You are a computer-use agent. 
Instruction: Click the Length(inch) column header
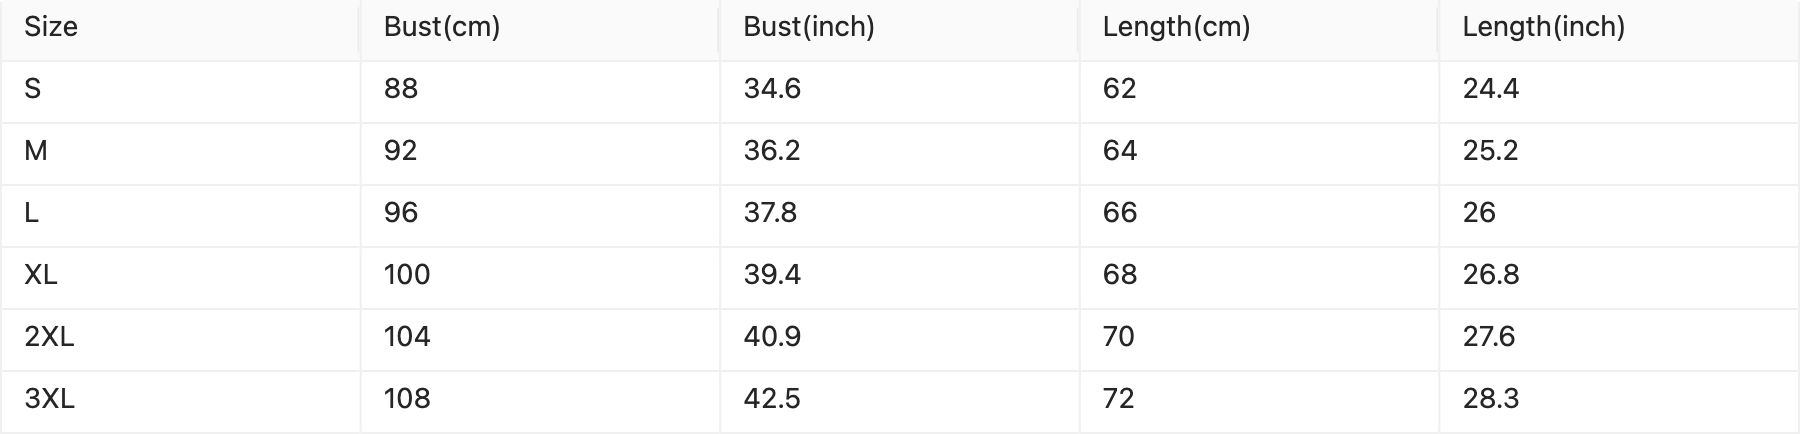point(1543,27)
